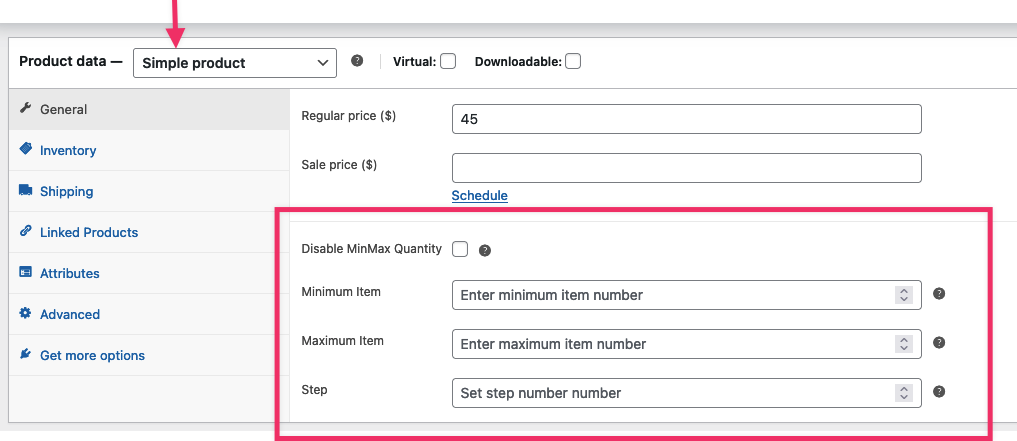
Task: Click the Regular price ($) label
Action: (x=349, y=116)
